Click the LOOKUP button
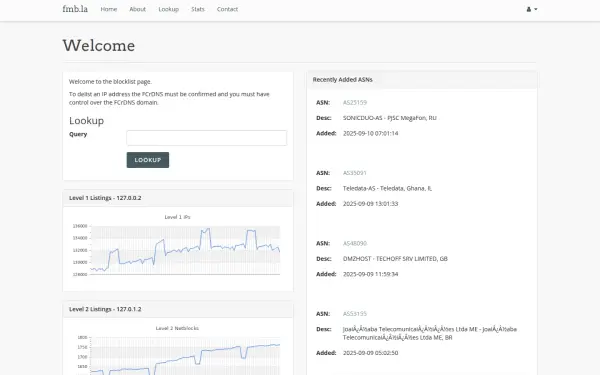The width and height of the screenshot is (600, 375). [148, 160]
